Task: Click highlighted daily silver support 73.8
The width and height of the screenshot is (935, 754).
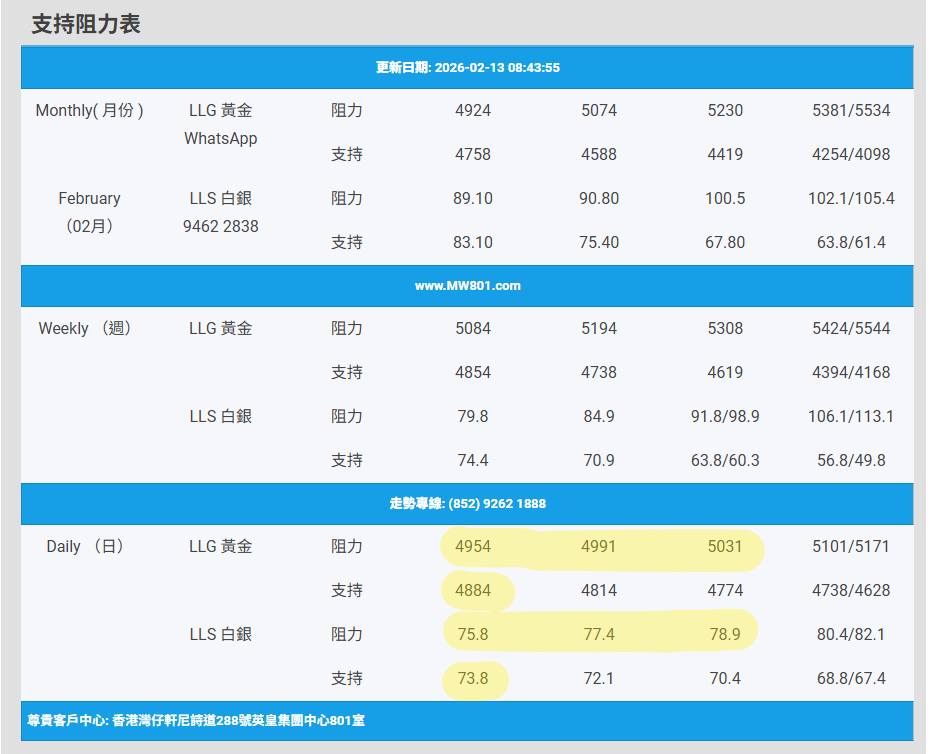Action: tap(473, 679)
